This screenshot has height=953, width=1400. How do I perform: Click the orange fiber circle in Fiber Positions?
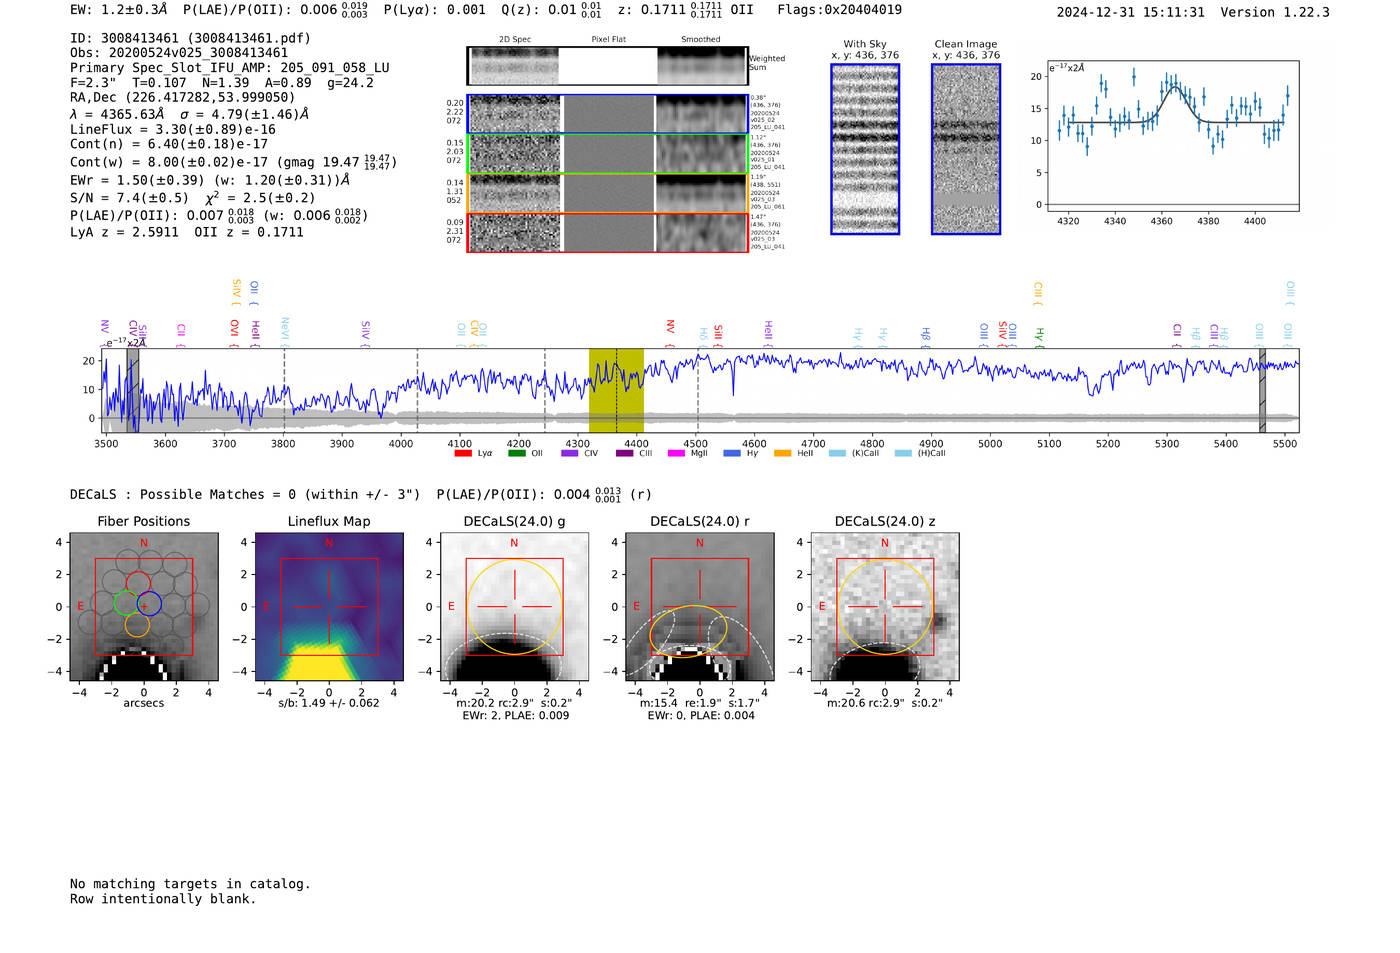(x=138, y=625)
